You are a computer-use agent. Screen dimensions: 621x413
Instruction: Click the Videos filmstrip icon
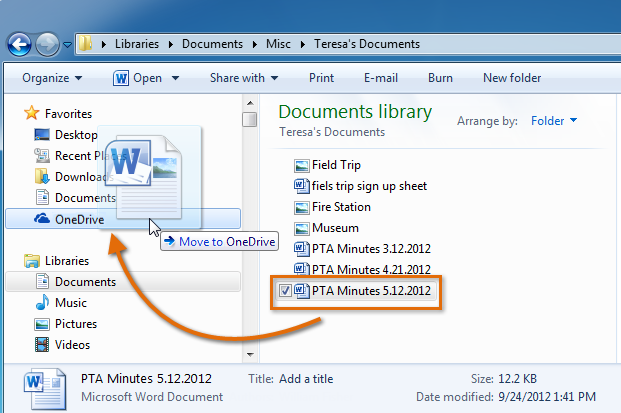(x=42, y=344)
